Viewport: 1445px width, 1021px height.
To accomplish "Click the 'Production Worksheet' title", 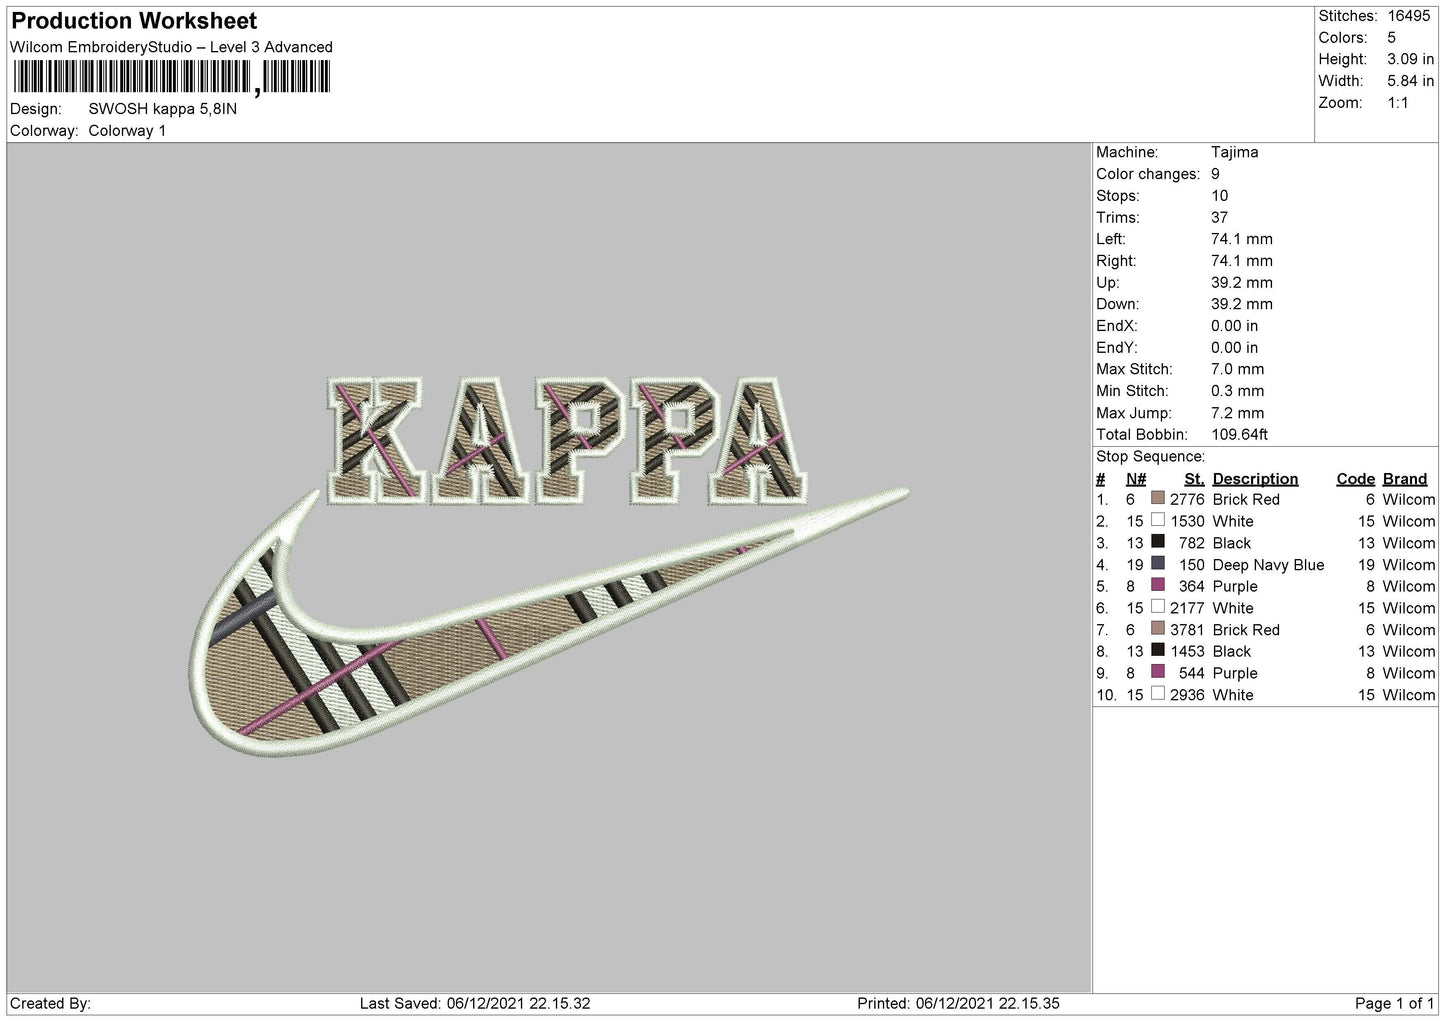I will coord(134,21).
